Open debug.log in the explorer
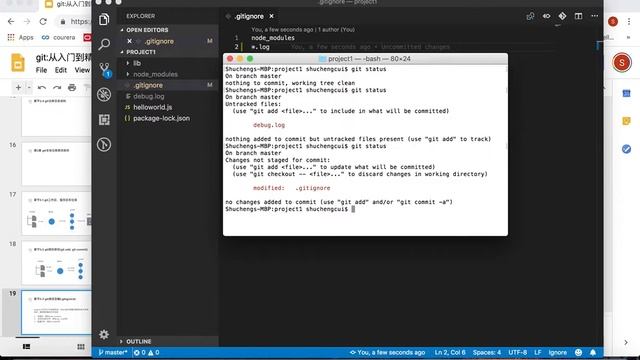640x360 pixels. pyautogui.click(x=149, y=96)
